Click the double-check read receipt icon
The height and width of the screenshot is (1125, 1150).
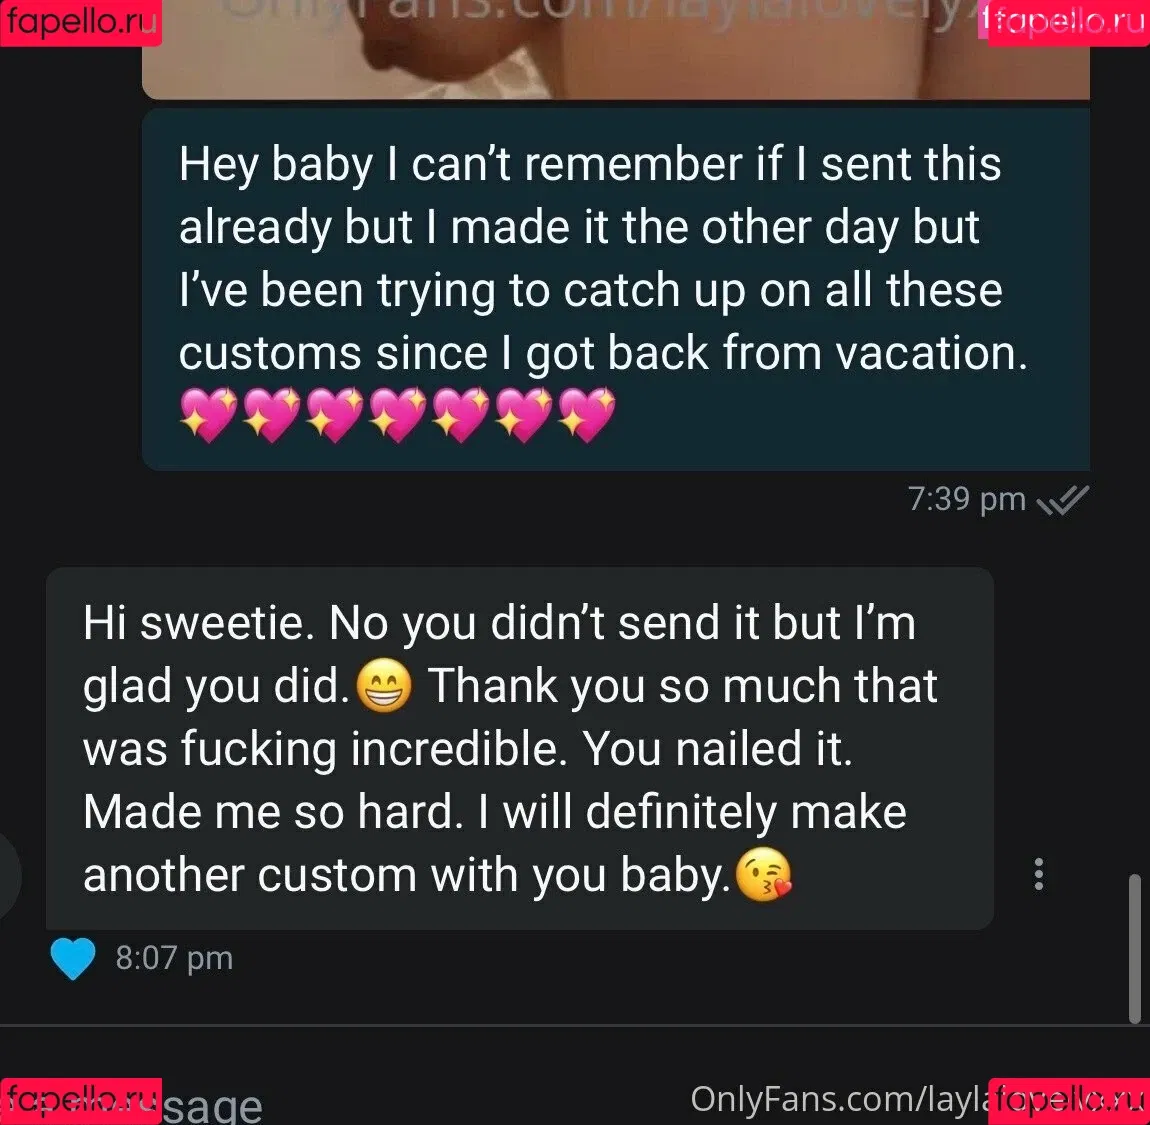point(1062,500)
